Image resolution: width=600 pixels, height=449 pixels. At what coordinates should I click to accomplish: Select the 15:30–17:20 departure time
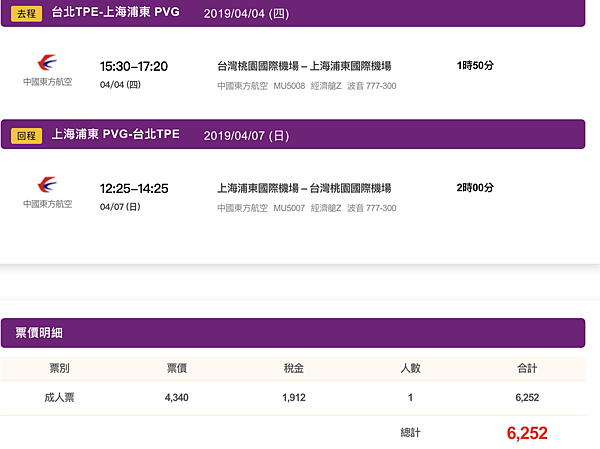coord(134,66)
